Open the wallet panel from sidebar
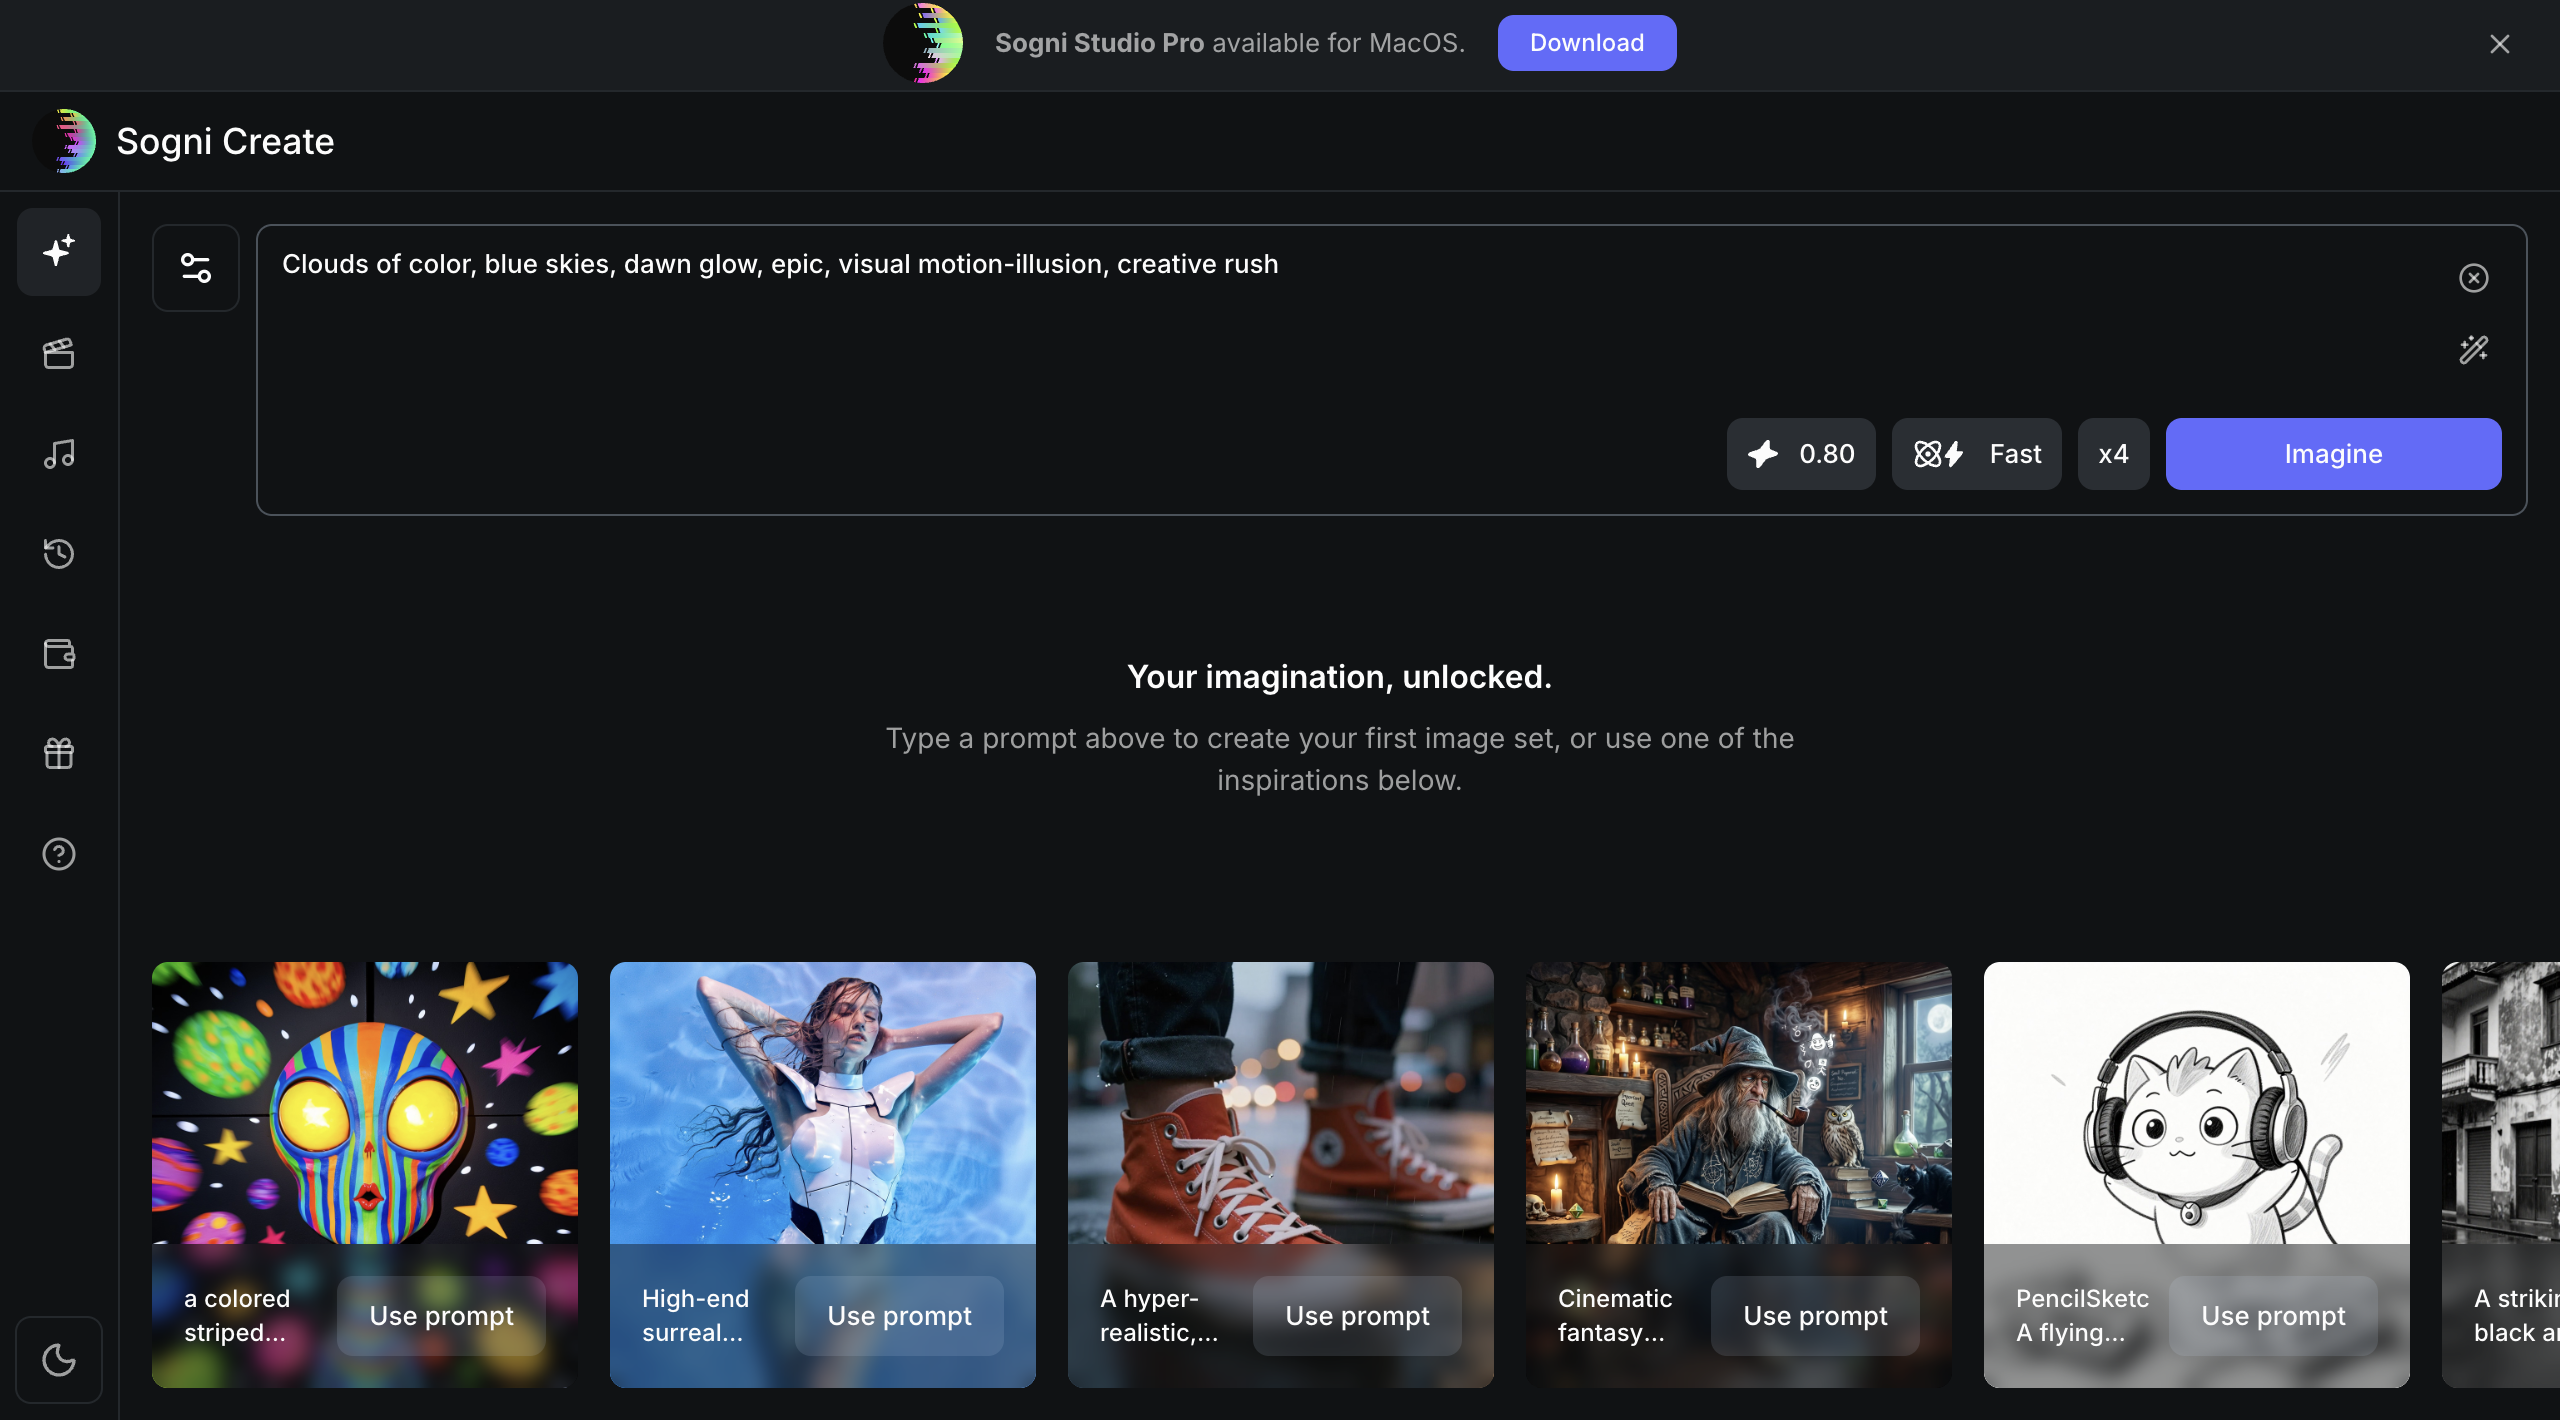Screen dimensions: 2560x1420 [58, 653]
